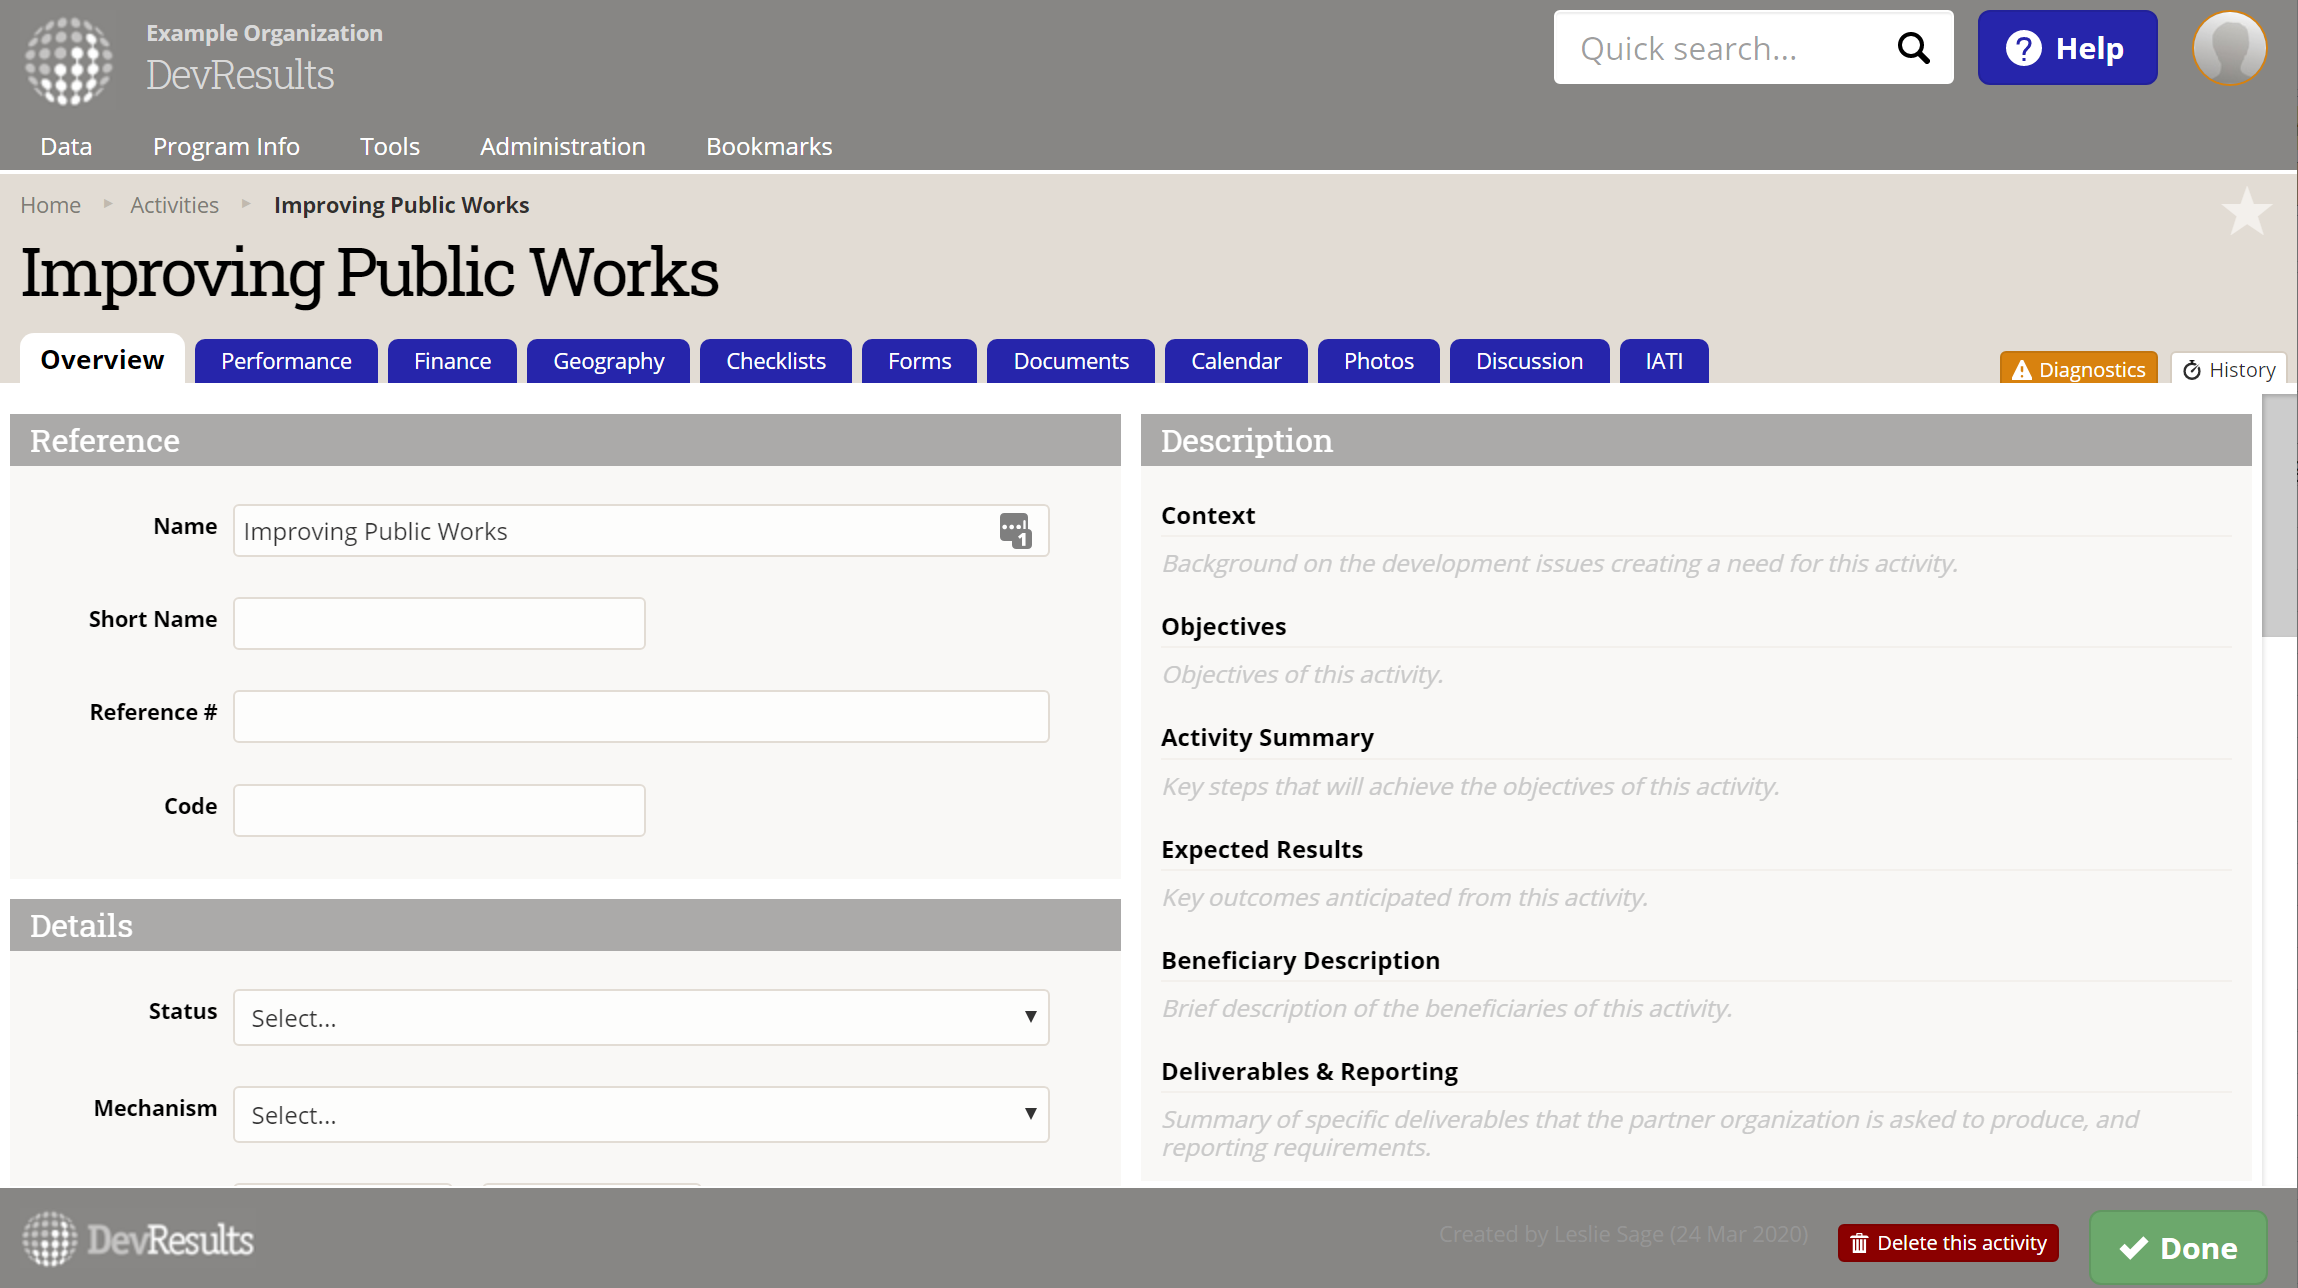Open Diagnostics with the warning icon
The width and height of the screenshot is (2298, 1288).
pyautogui.click(x=2078, y=369)
